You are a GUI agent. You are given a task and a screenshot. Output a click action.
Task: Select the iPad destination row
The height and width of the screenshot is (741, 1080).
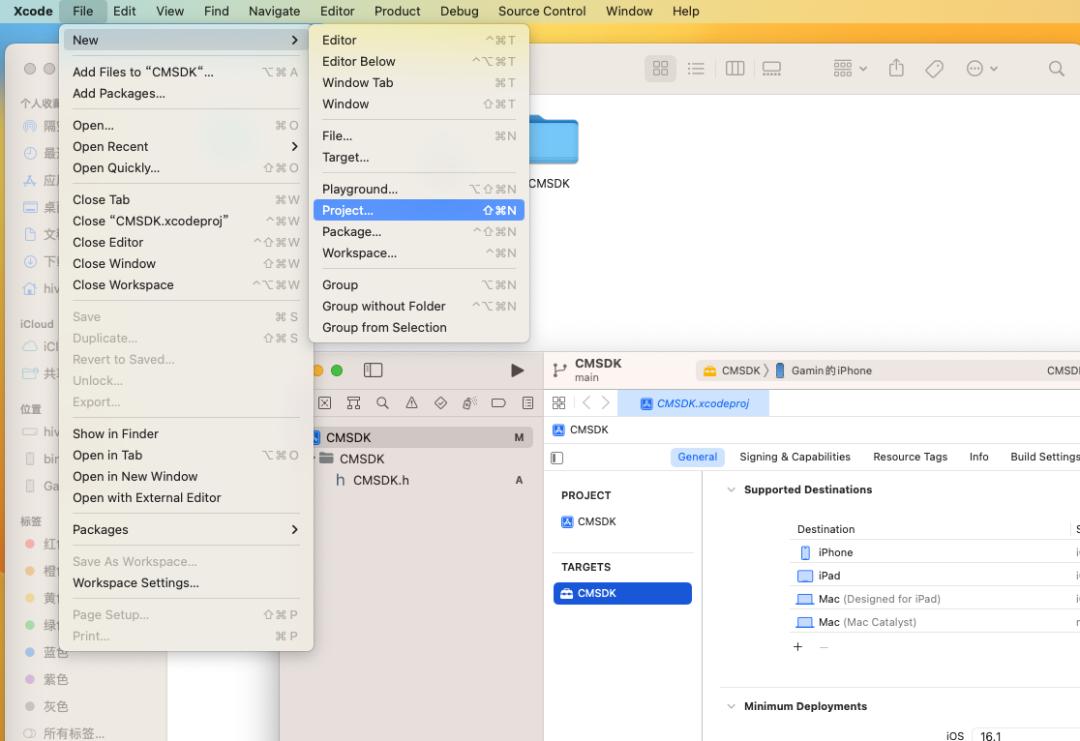coord(935,576)
